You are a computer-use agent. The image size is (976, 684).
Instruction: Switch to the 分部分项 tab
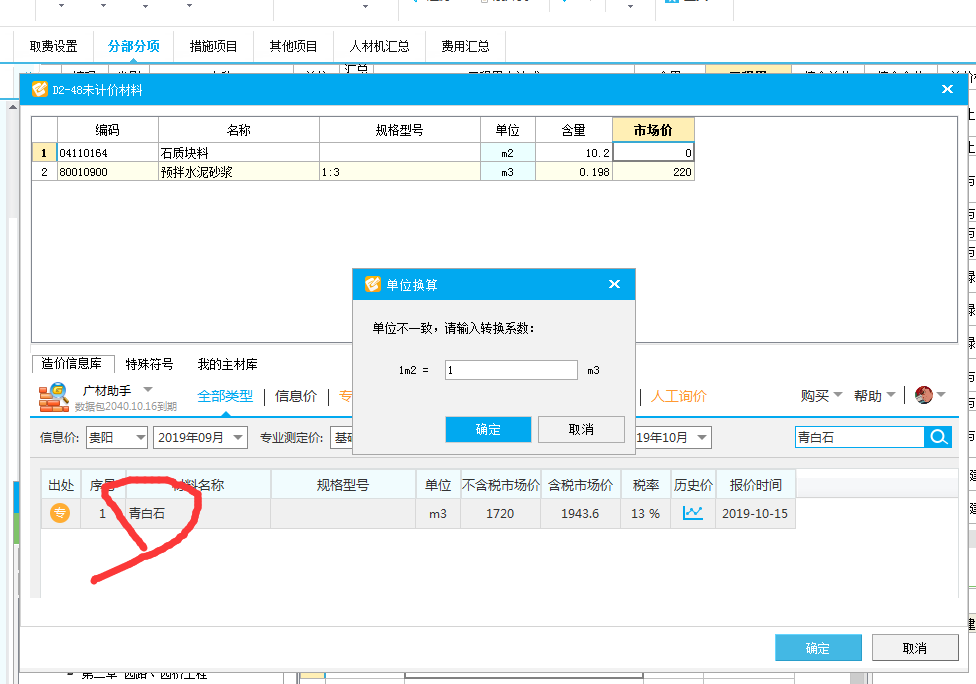[133, 46]
